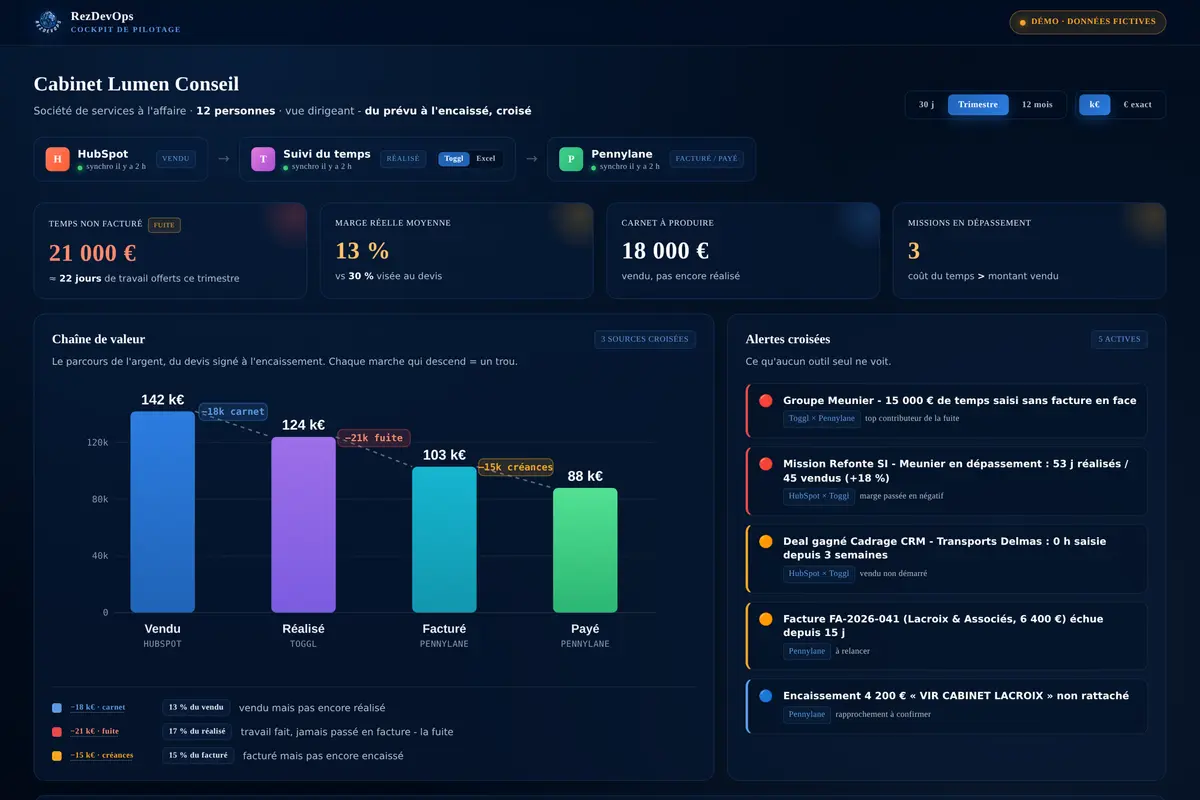1200x800 pixels.
Task: Click the HubSpot source icon
Action: (58, 159)
